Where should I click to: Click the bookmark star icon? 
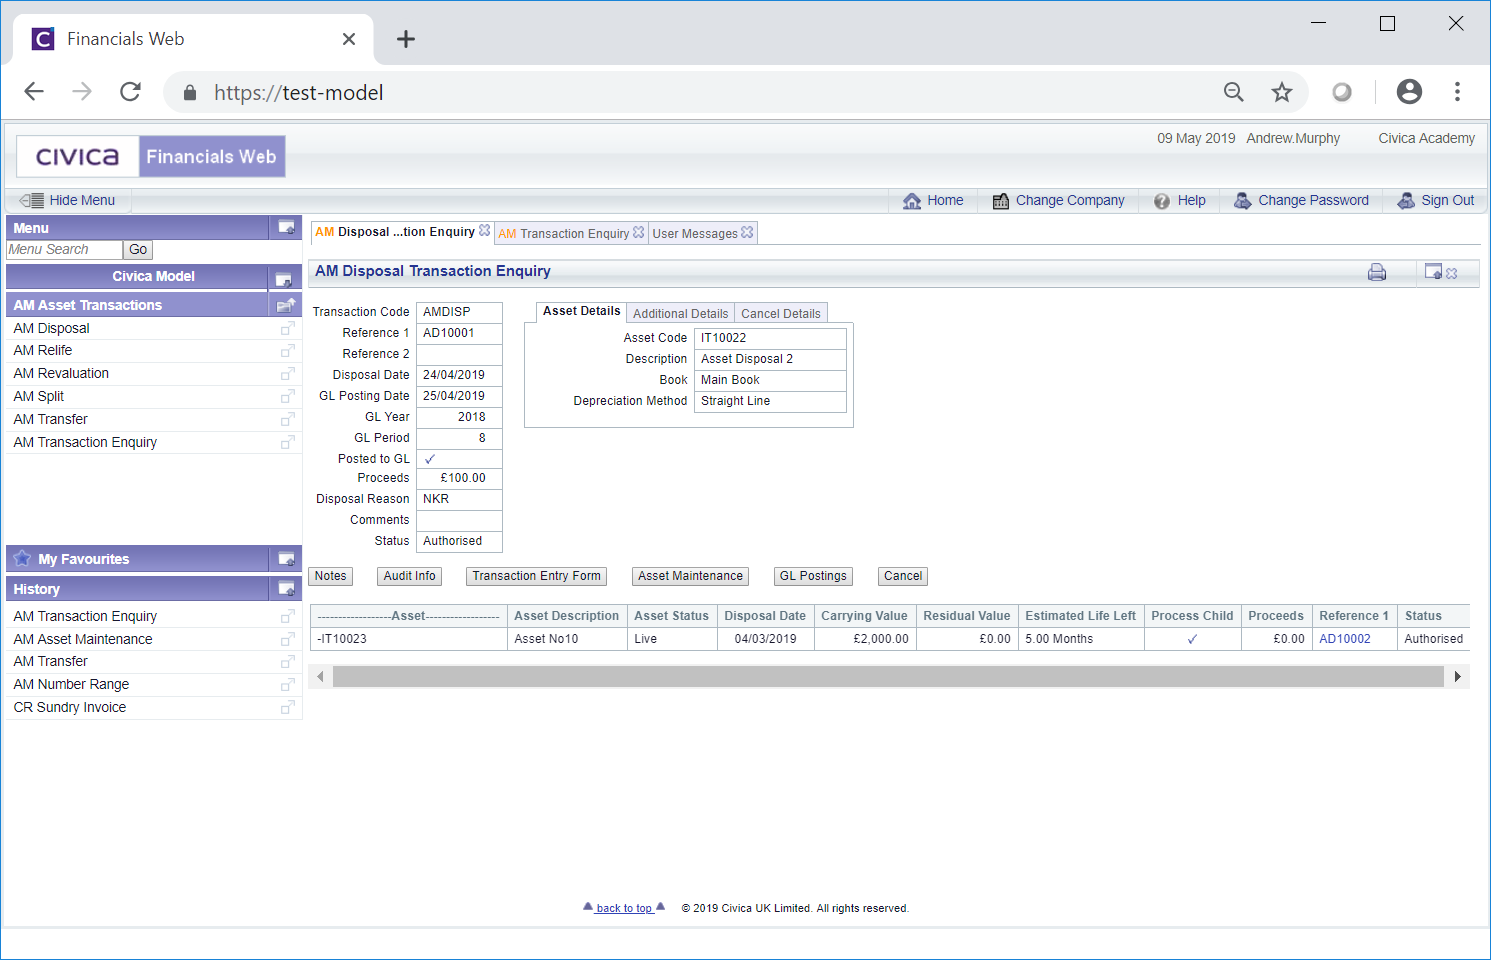click(x=1282, y=92)
